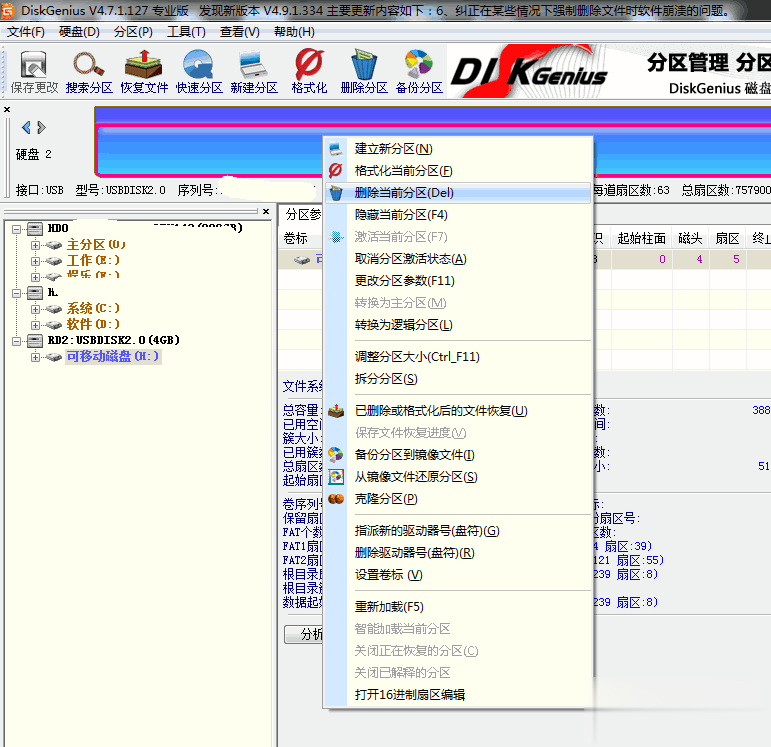This screenshot has height=747, width=771.
Task: Click icon beside 备份分区到镜像文件
Action: pyautogui.click(x=336, y=454)
